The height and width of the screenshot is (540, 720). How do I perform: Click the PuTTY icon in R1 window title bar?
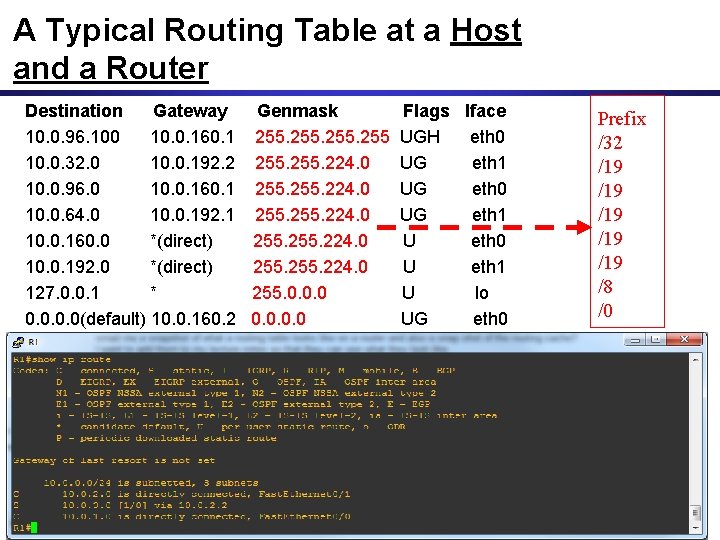18,342
